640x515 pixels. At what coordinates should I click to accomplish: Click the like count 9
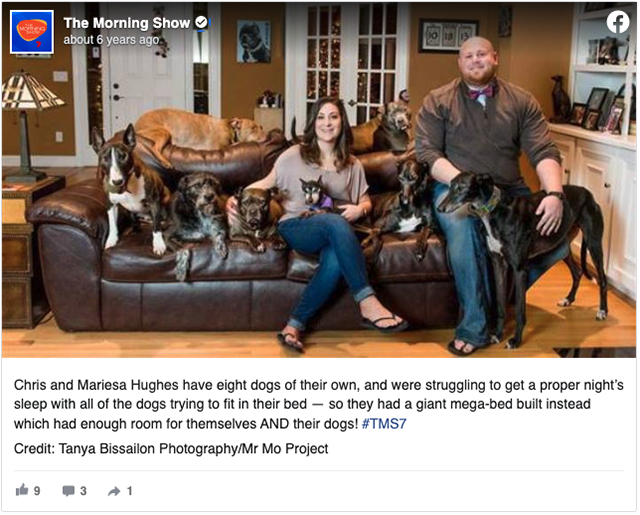click(x=37, y=491)
